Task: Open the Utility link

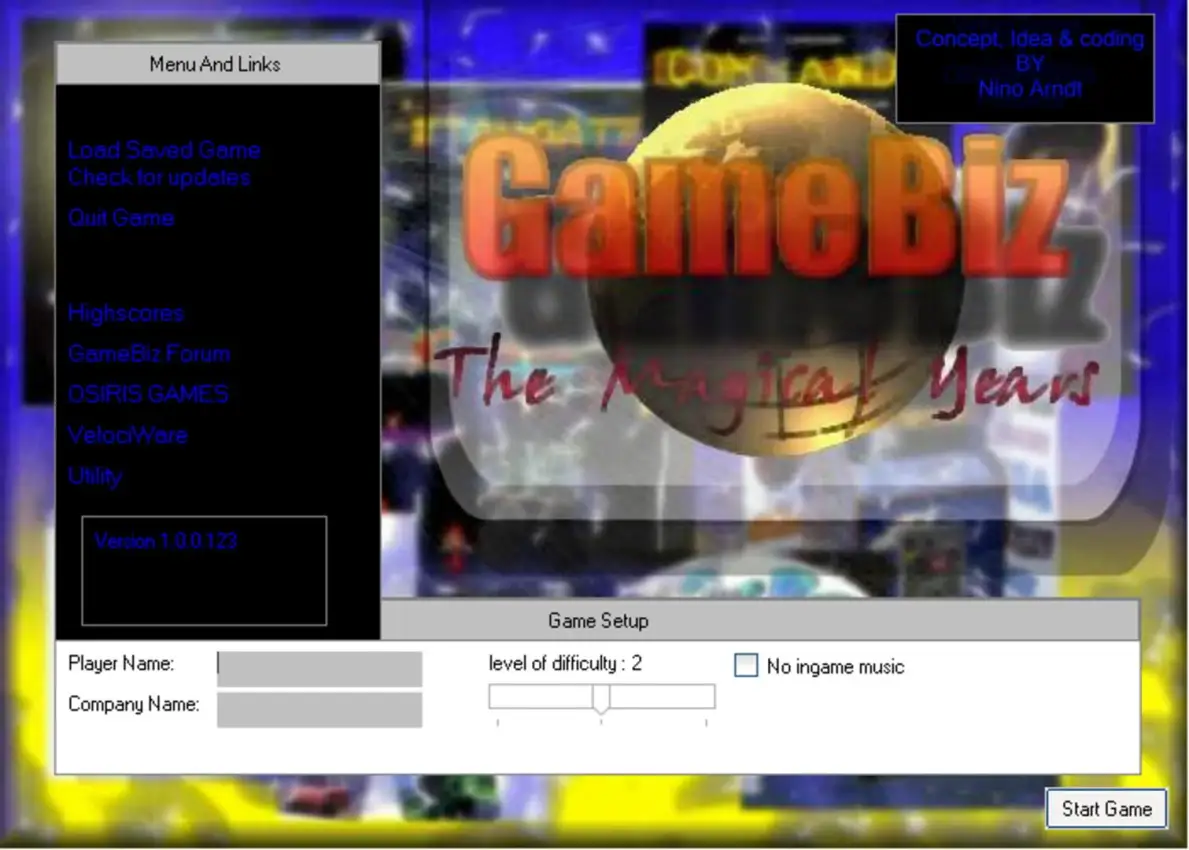Action: point(95,476)
